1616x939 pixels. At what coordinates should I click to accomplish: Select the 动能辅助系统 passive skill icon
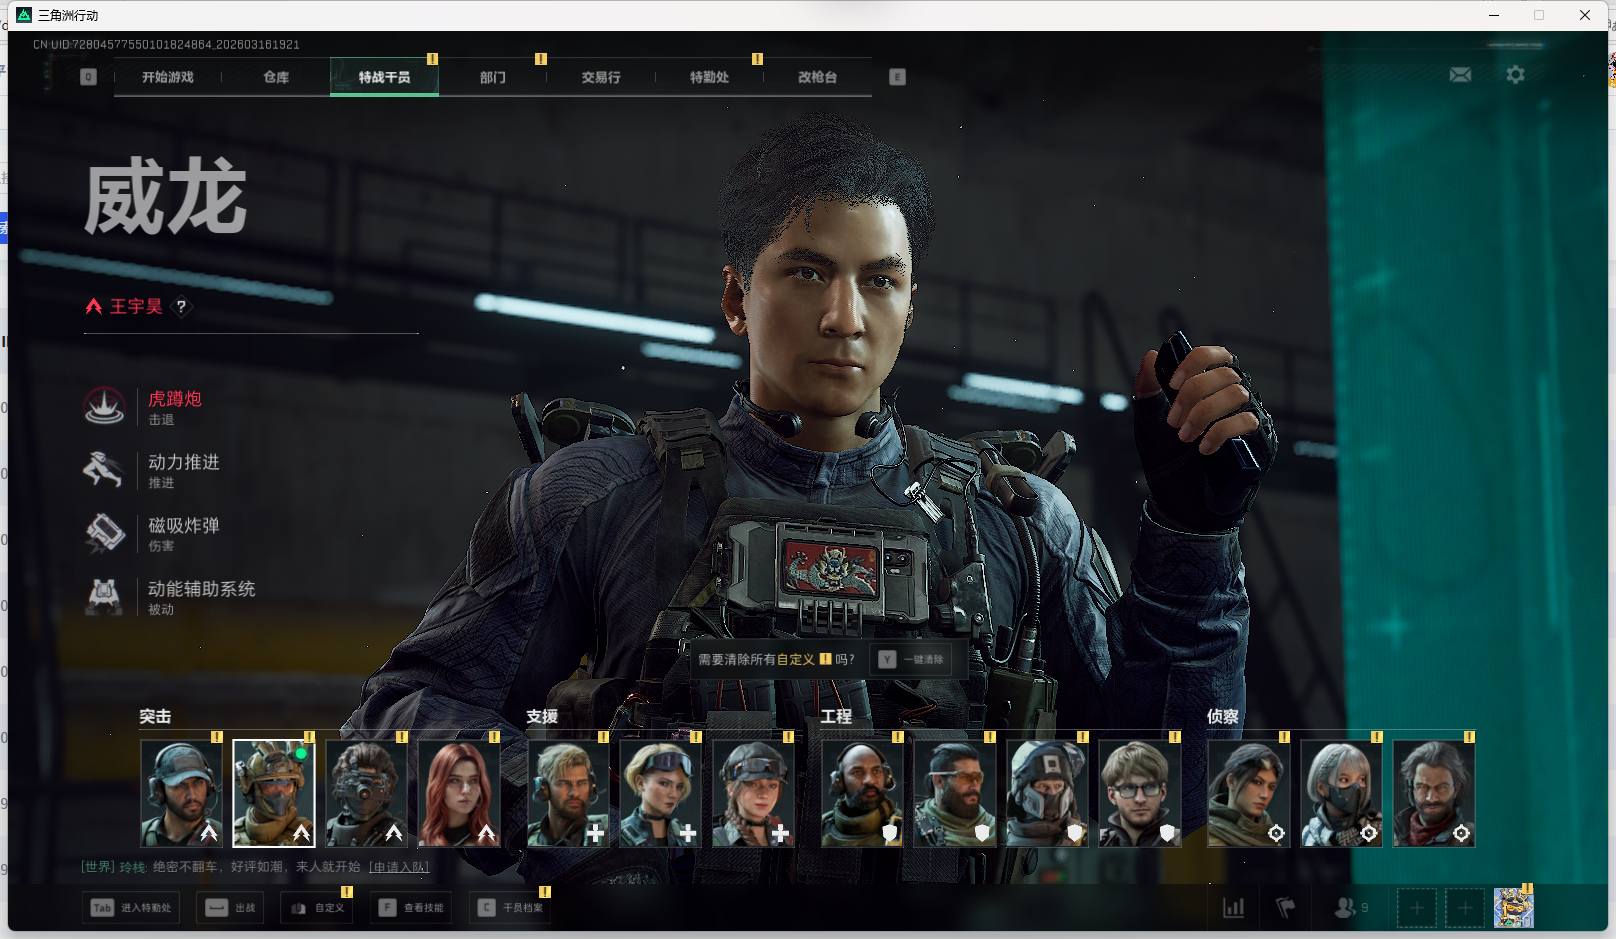pos(104,596)
